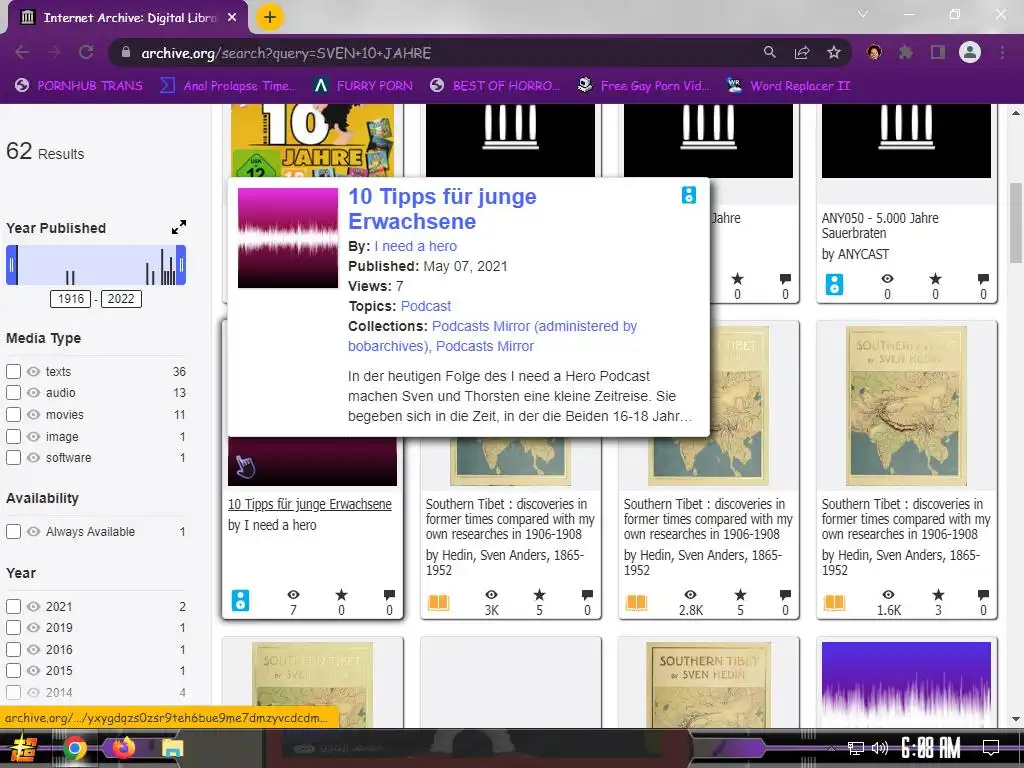Toggle eye icon next to audio
This screenshot has width=1024, height=768.
point(33,392)
